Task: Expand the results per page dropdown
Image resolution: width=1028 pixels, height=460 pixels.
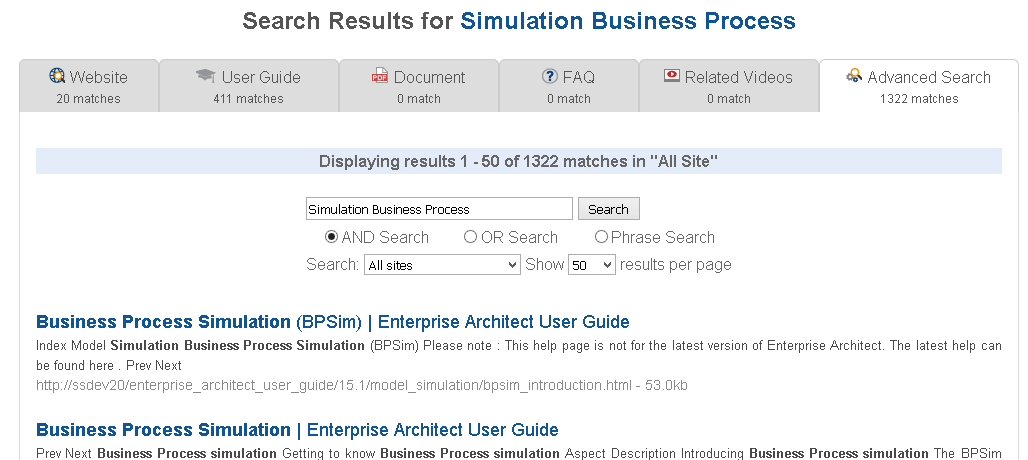Action: 591,265
